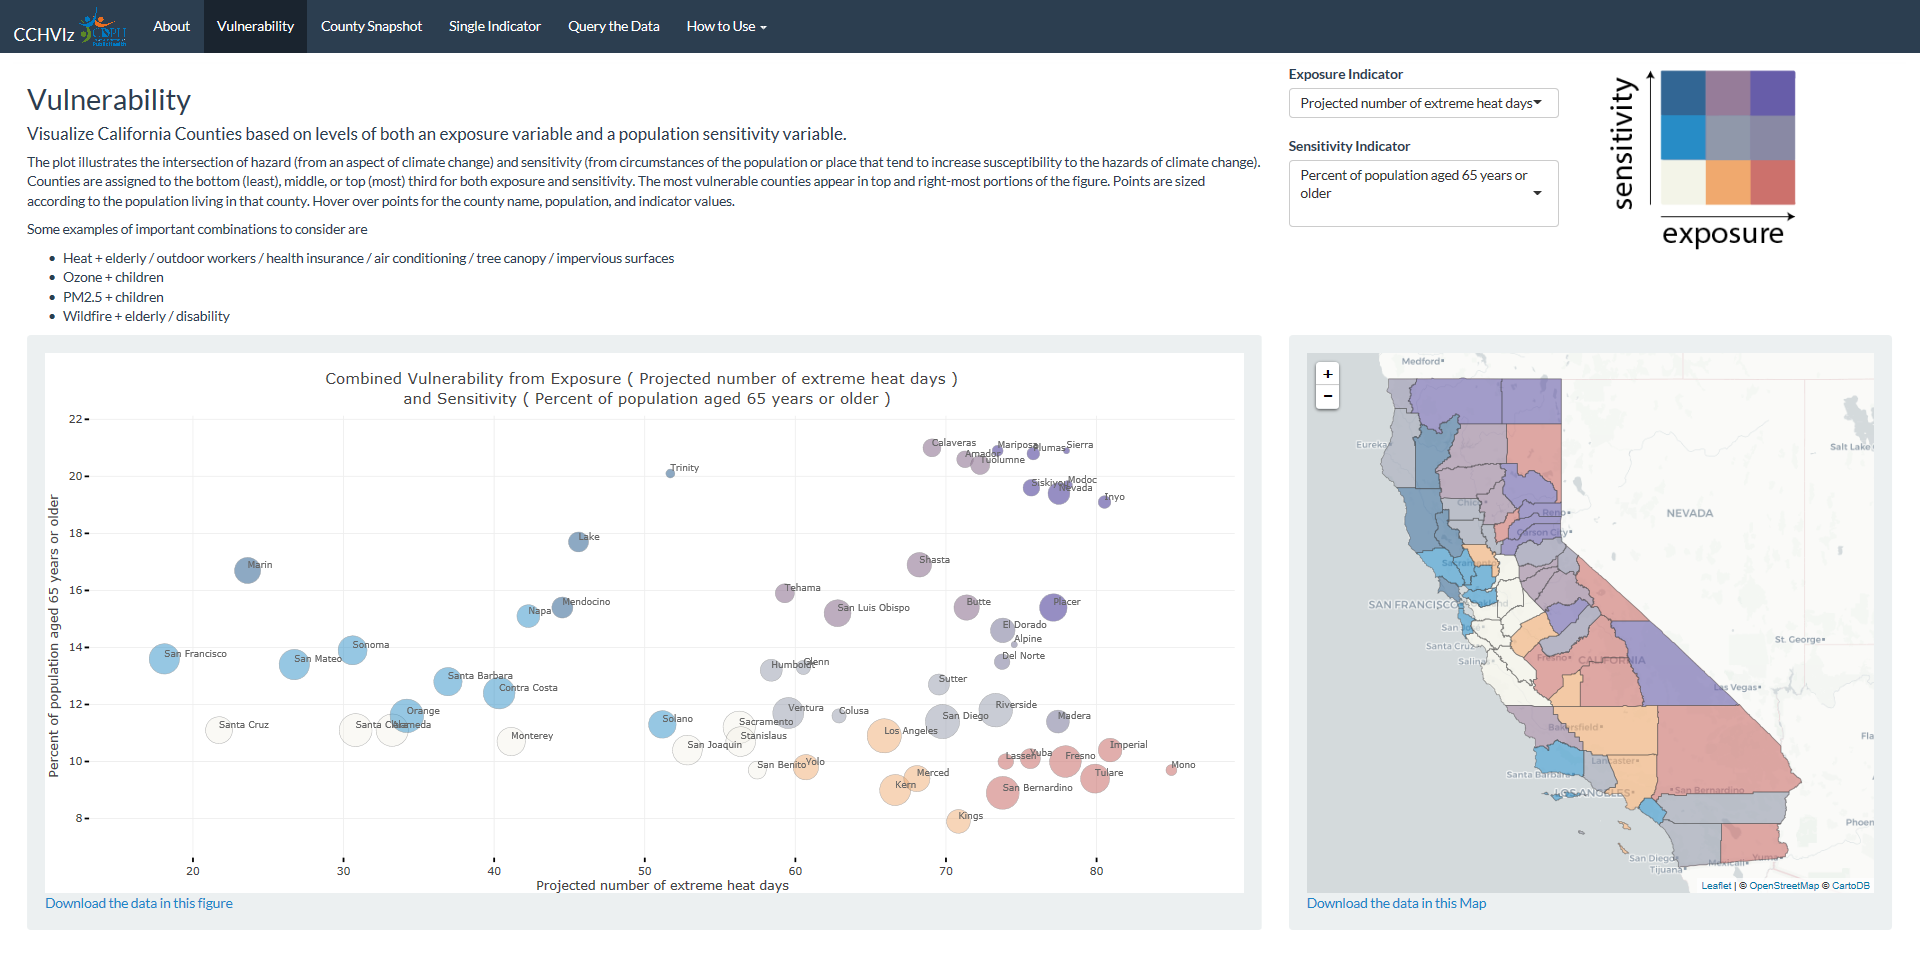Viewport: 1920px width, 962px height.
Task: Switch to the County Snapshot tab
Action: click(371, 26)
